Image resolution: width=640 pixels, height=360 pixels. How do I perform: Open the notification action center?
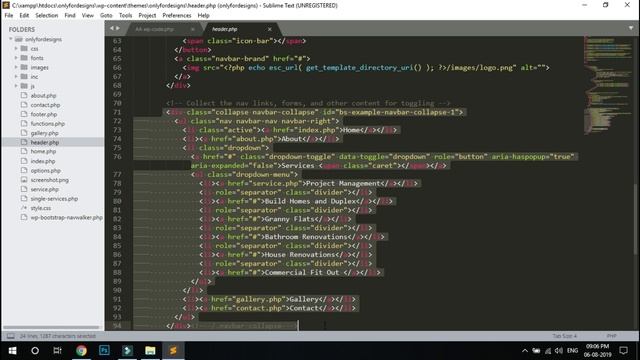click(623, 351)
